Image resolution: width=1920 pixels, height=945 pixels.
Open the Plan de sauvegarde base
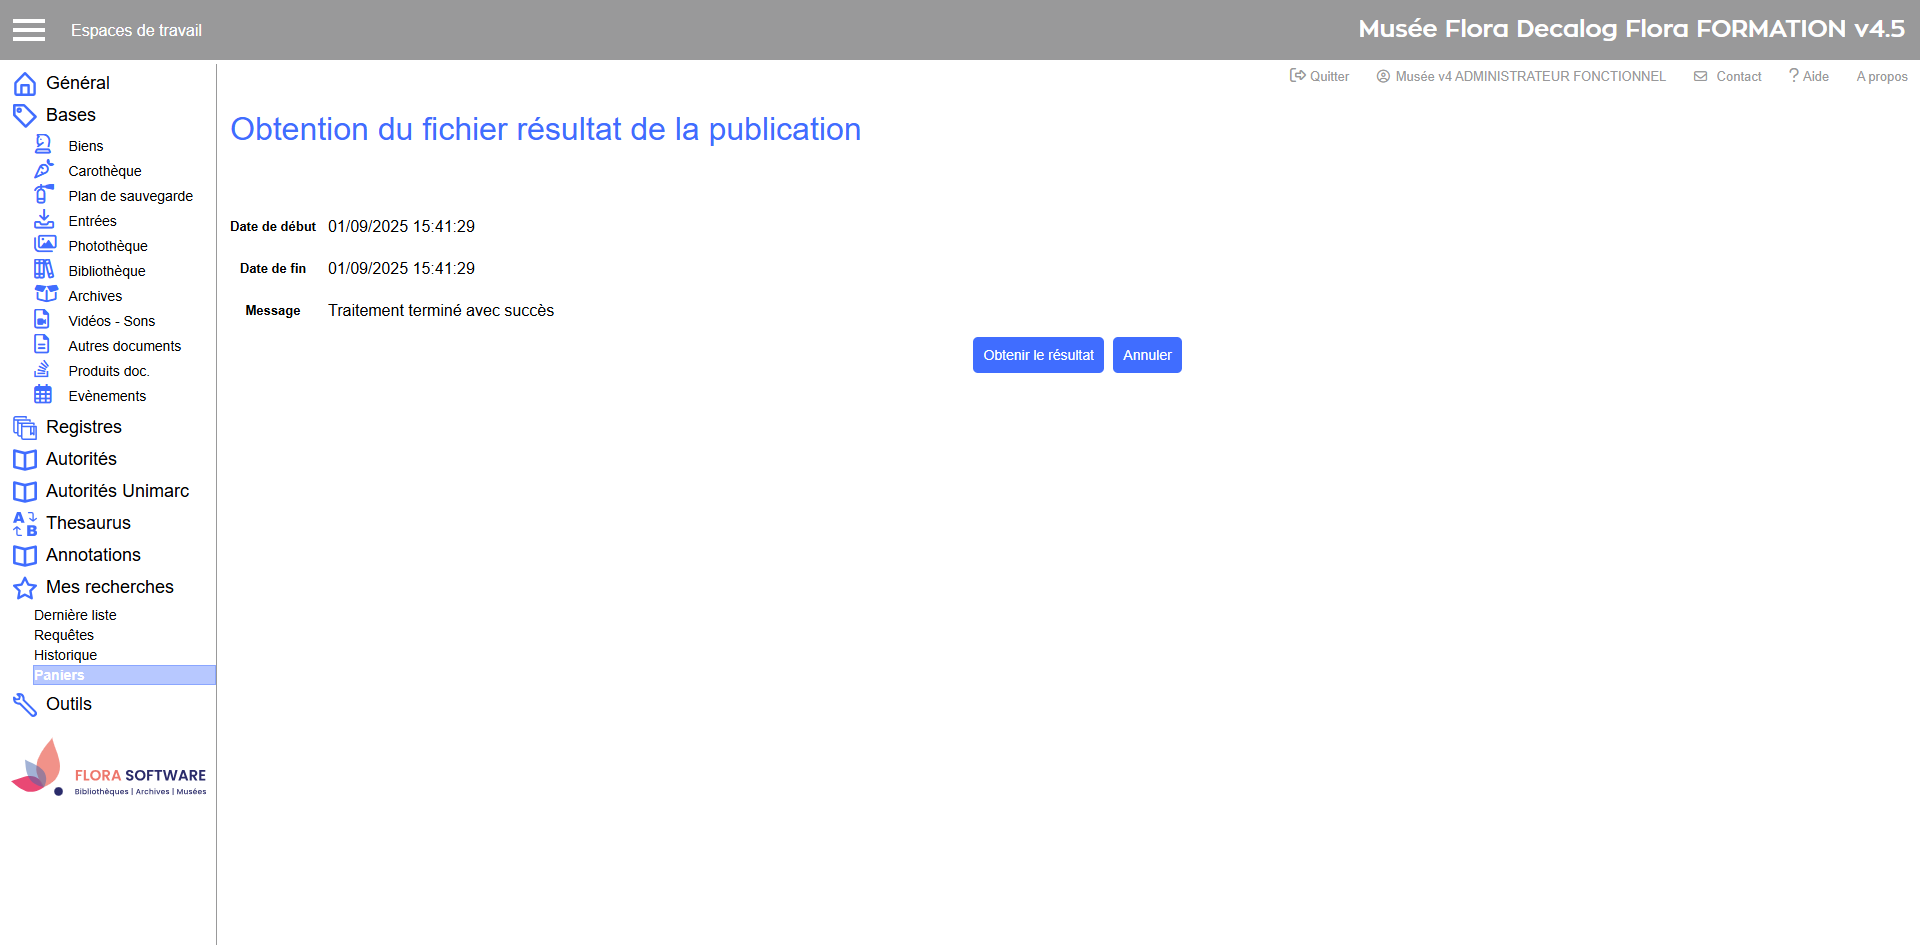[x=130, y=196]
